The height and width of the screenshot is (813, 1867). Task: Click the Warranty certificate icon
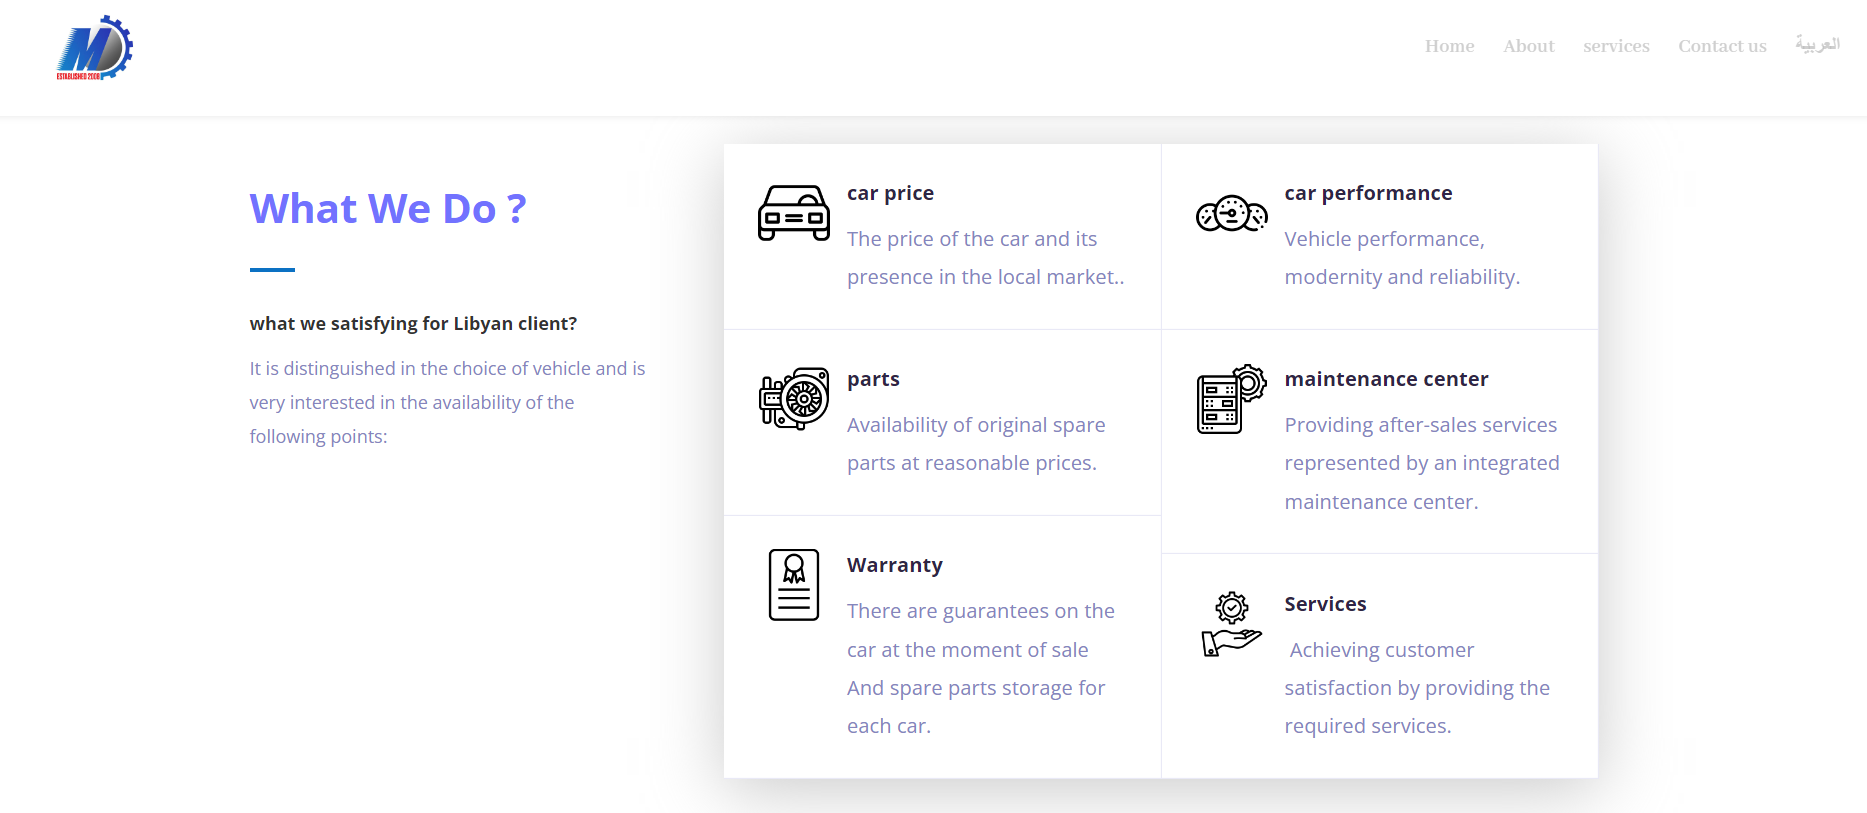(794, 585)
